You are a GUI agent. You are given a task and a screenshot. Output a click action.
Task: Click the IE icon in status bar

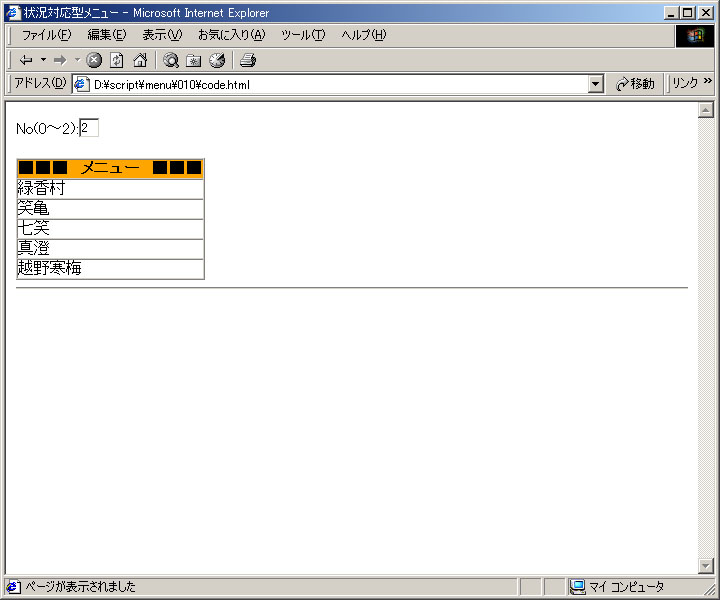point(13,587)
